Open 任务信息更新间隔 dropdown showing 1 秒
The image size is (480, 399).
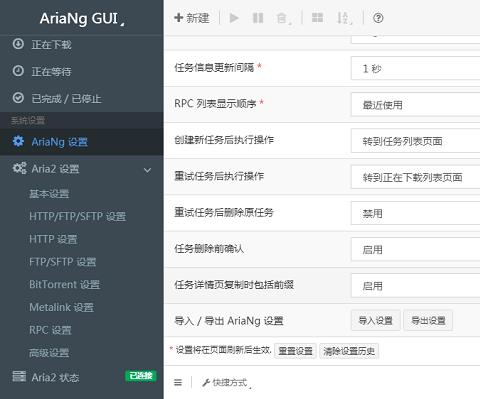[415, 68]
